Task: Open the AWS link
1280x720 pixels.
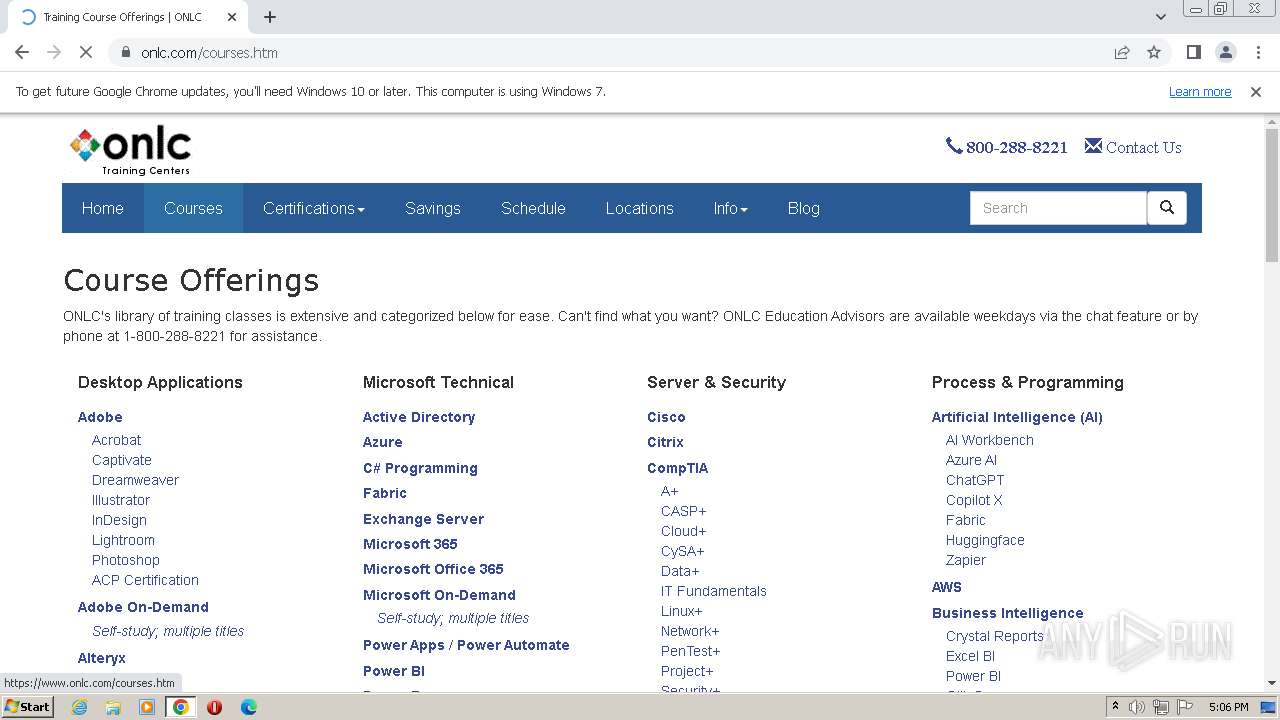Action: [947, 587]
